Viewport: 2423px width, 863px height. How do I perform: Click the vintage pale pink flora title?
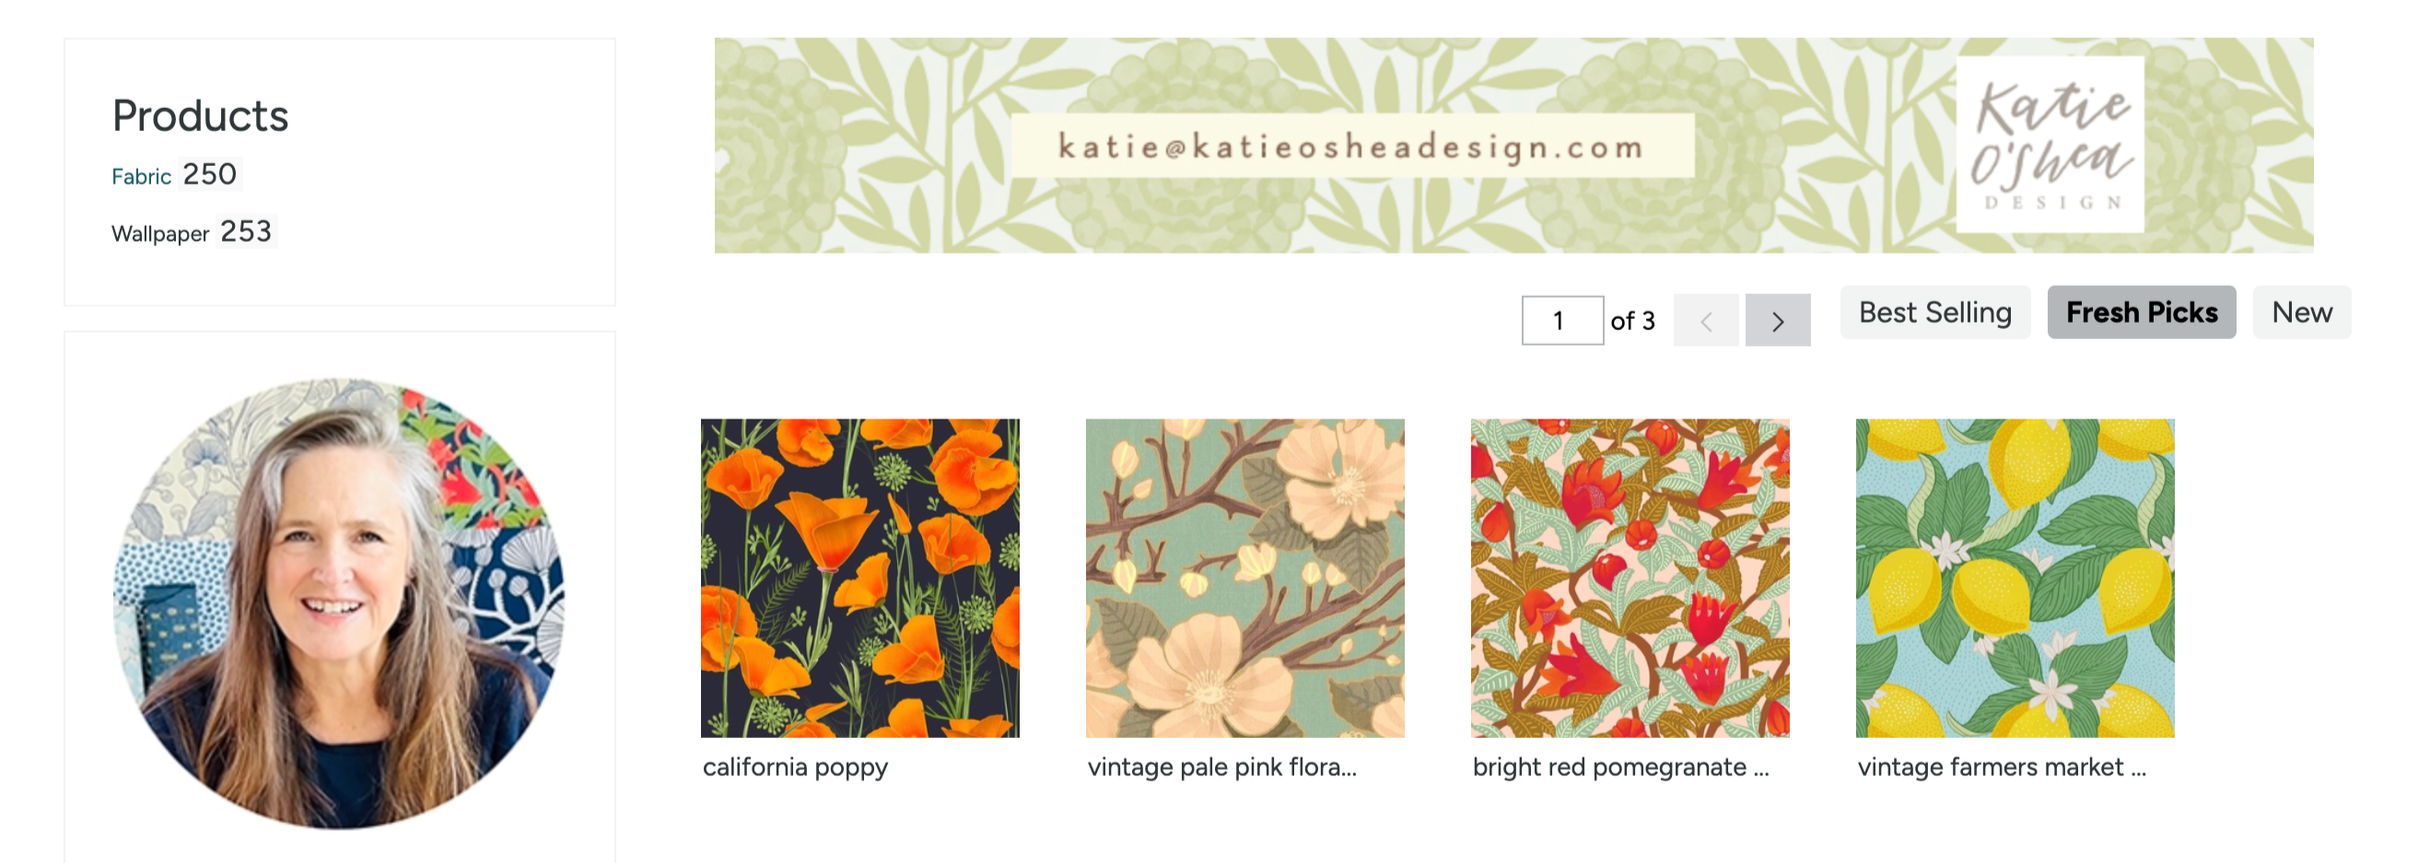[1222, 767]
